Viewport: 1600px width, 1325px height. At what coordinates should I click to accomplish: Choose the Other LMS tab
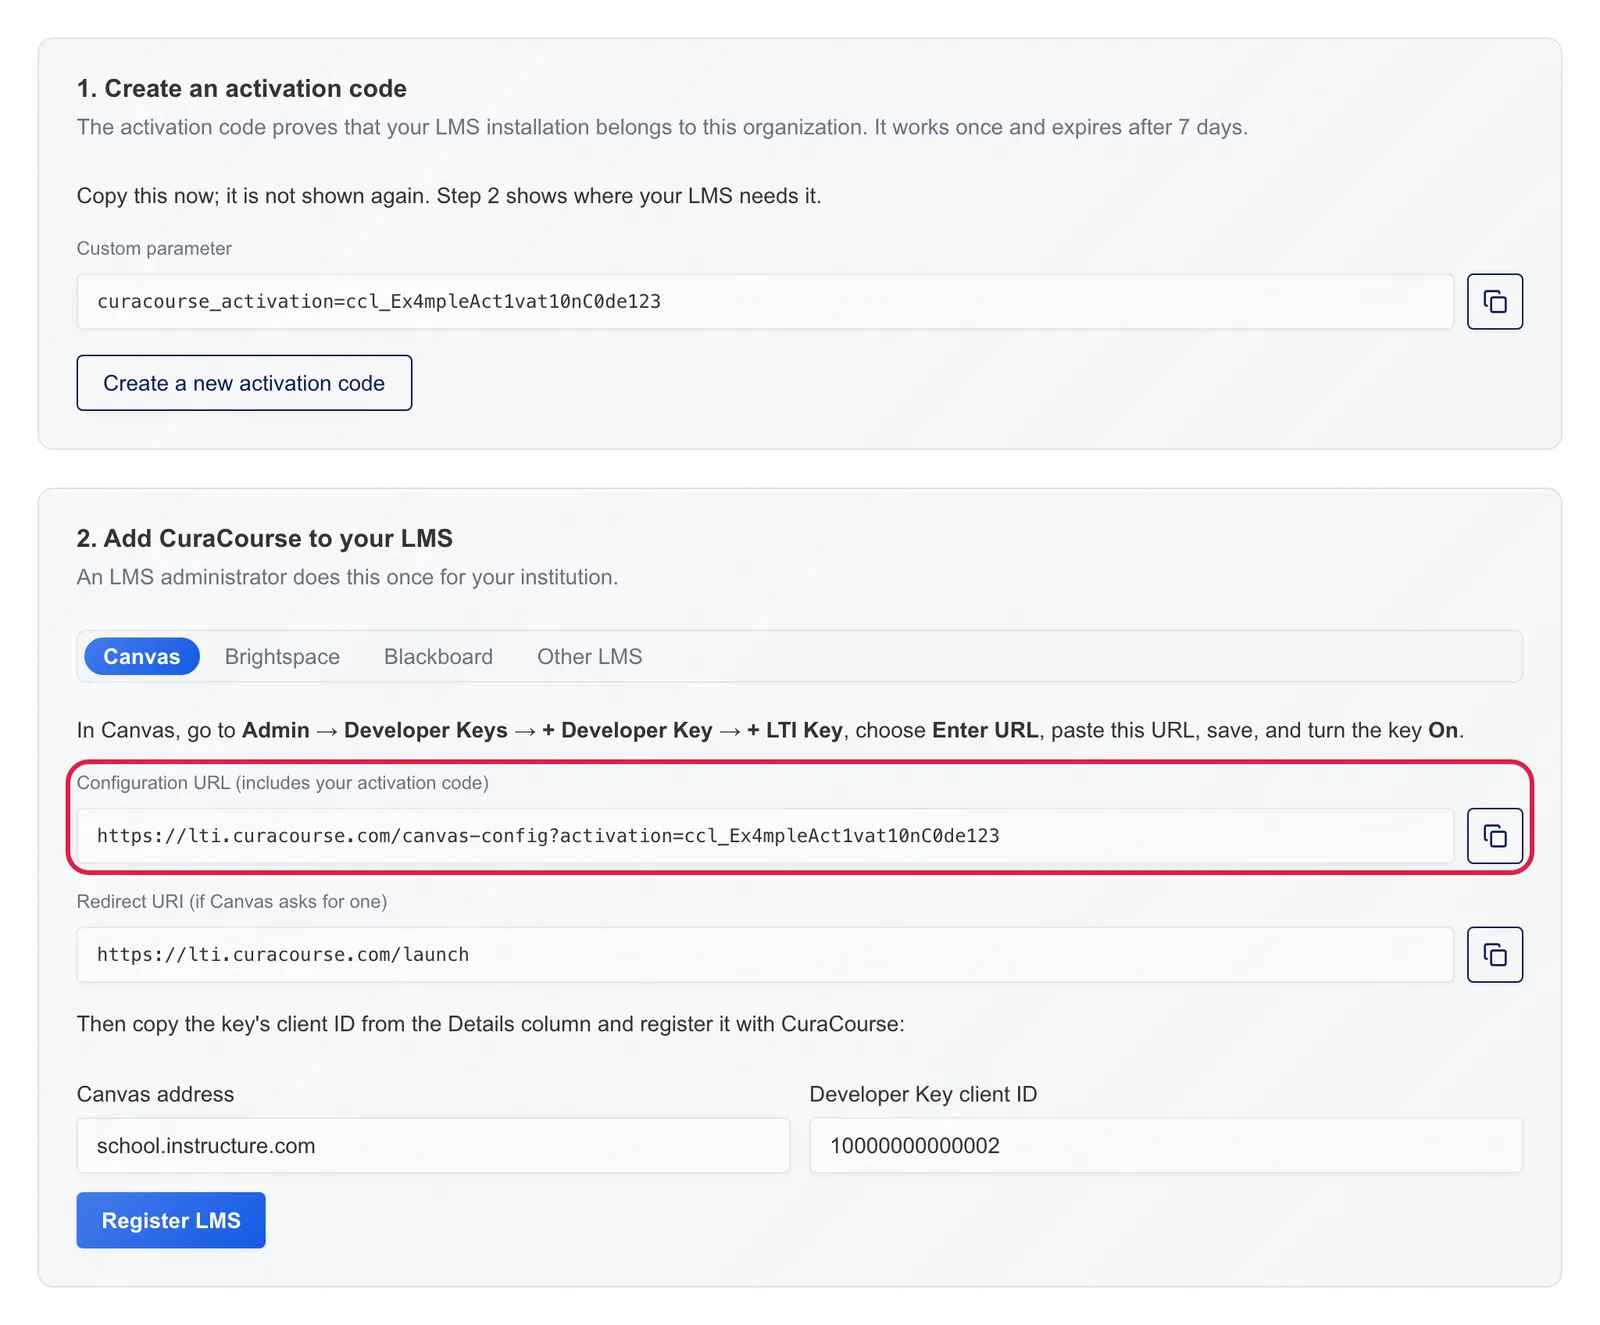pyautogui.click(x=590, y=657)
